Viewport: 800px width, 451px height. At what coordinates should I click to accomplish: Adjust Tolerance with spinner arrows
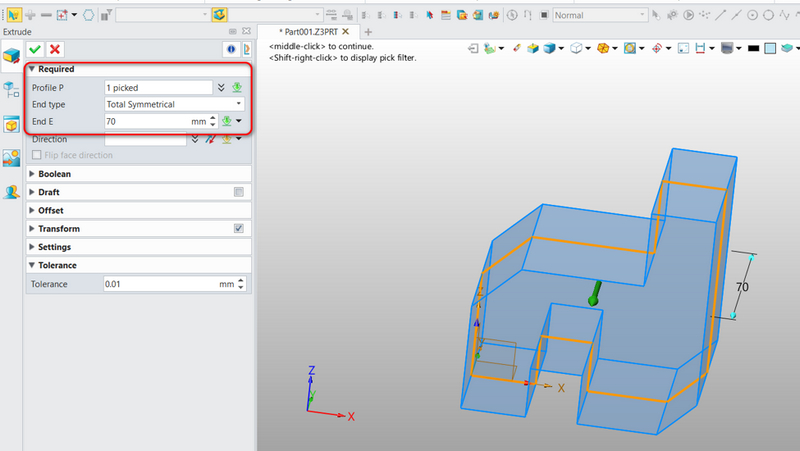point(241,284)
